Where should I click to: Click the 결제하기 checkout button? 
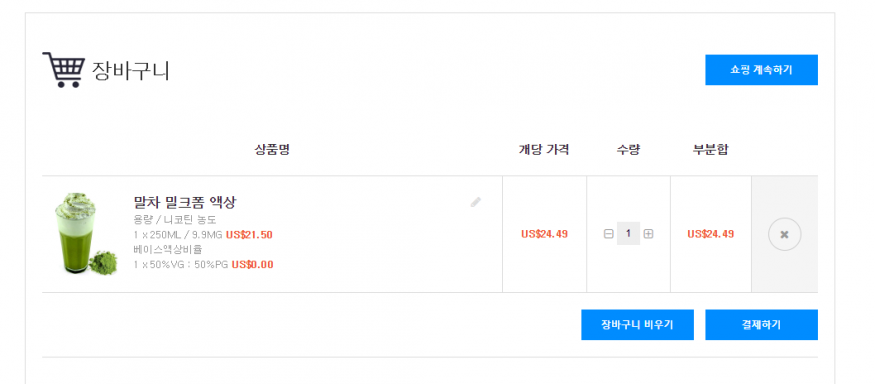pos(761,325)
